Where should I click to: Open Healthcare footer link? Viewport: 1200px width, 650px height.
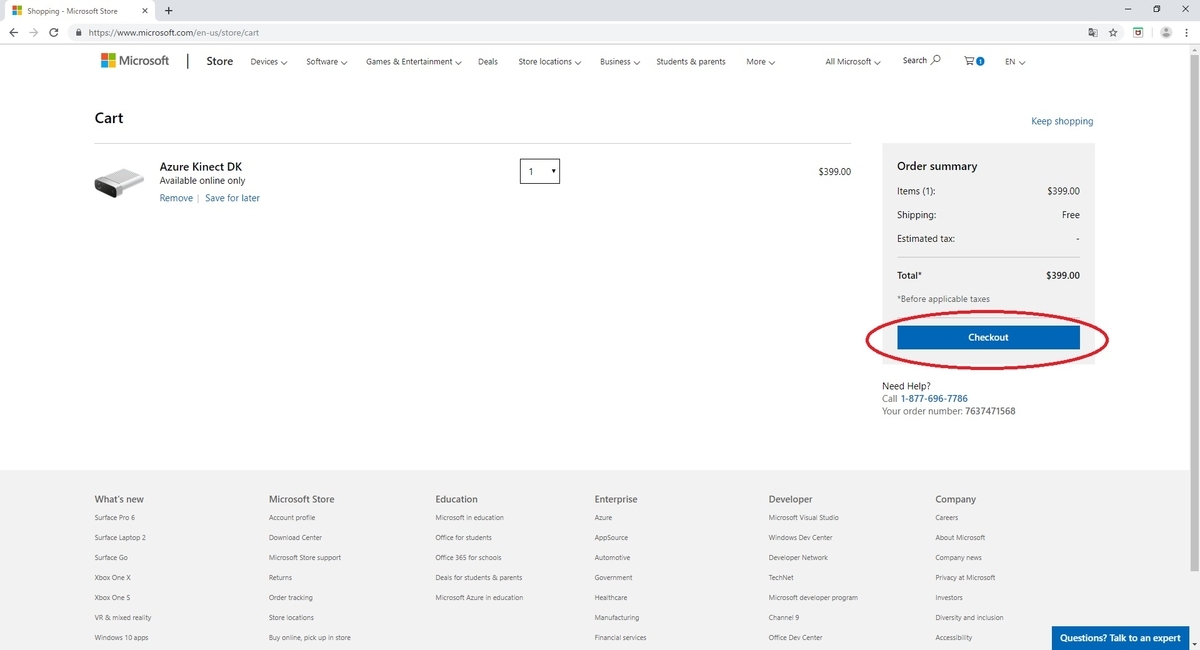click(611, 598)
